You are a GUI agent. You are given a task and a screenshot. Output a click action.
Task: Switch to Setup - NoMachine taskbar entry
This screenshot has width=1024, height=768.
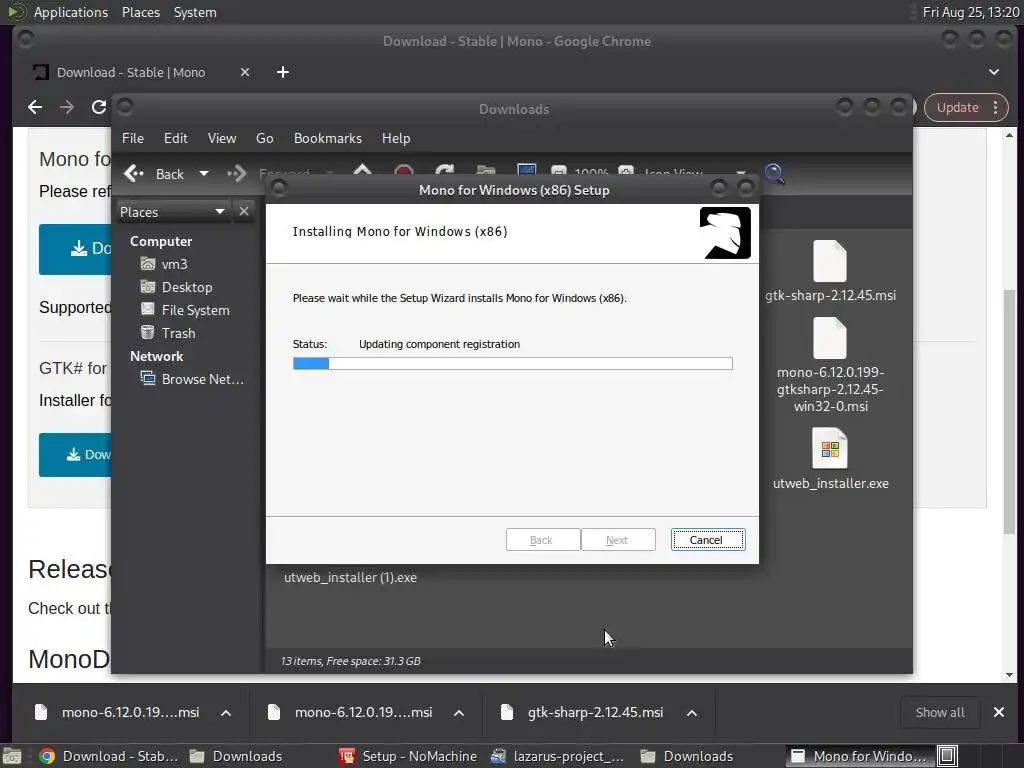click(x=409, y=756)
